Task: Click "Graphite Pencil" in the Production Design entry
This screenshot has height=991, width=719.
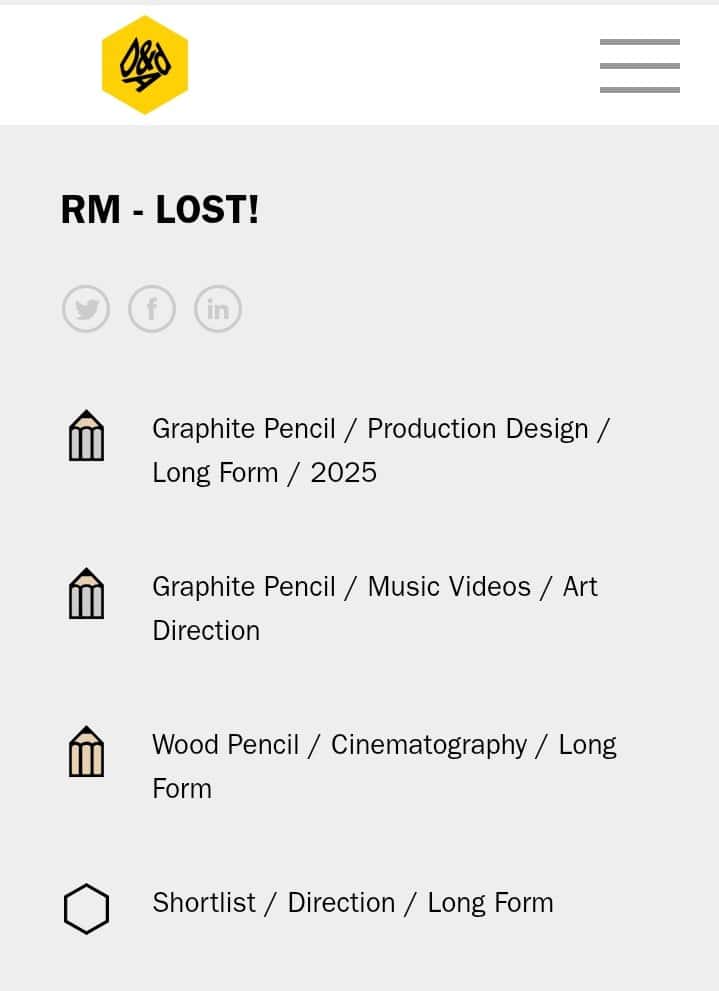Action: click(x=243, y=429)
